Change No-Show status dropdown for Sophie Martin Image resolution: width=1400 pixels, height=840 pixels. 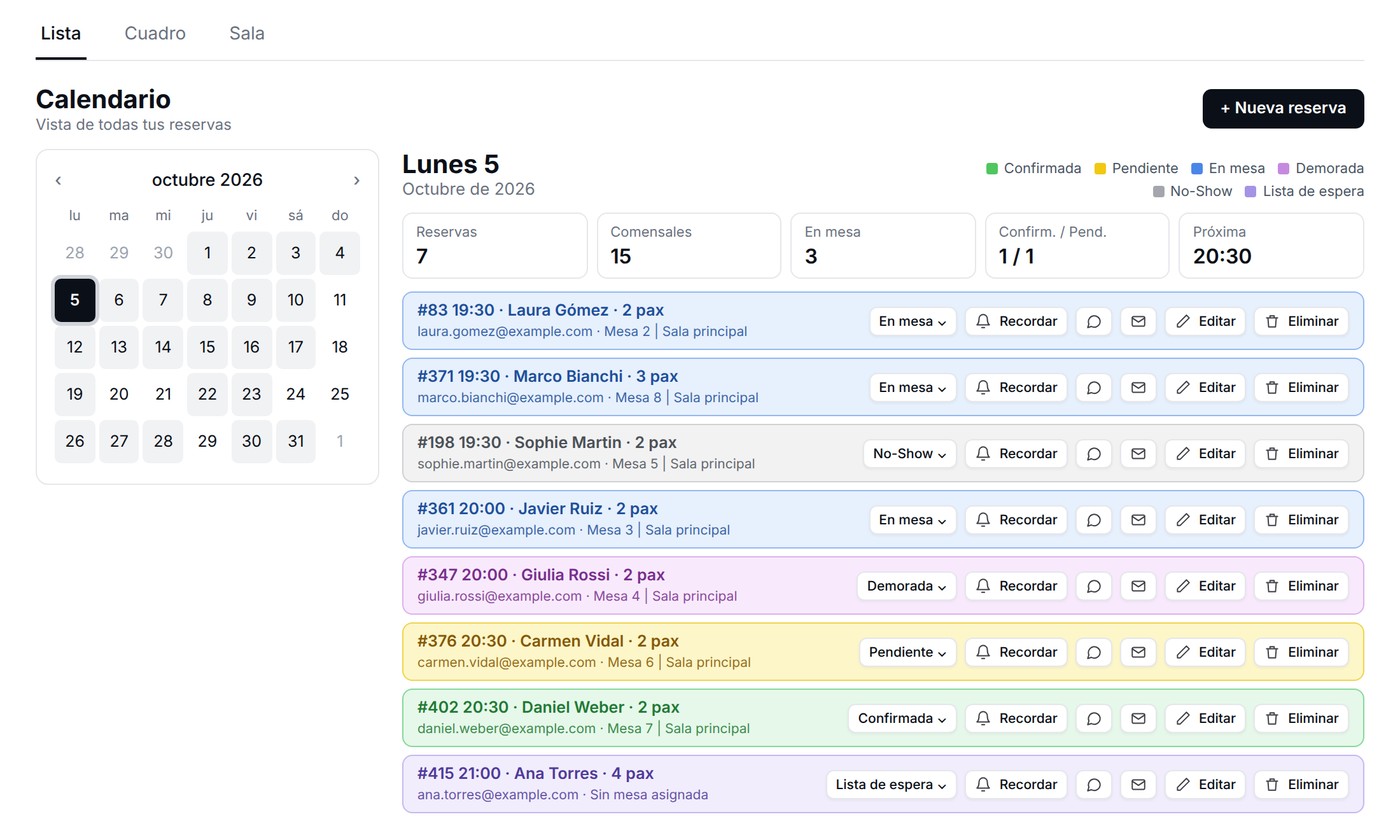tap(910, 453)
